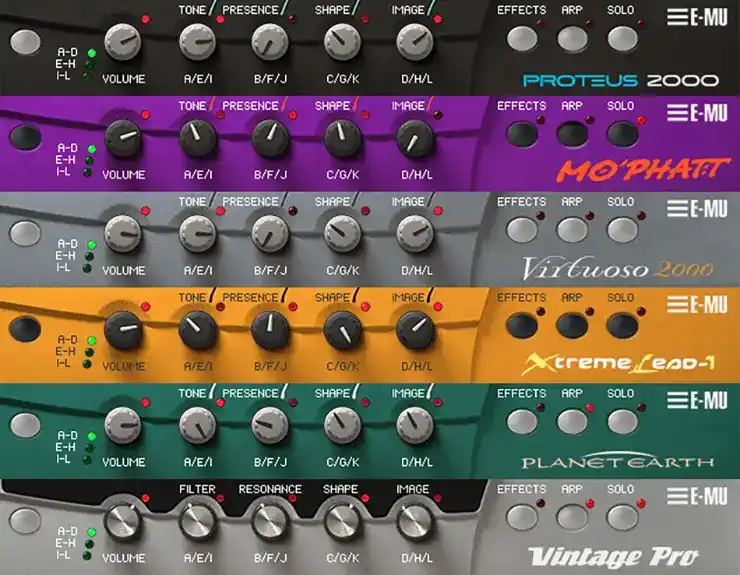Click the Proteus 2000 B/F/J Presence knob
This screenshot has height=575, width=740.
[x=270, y=42]
